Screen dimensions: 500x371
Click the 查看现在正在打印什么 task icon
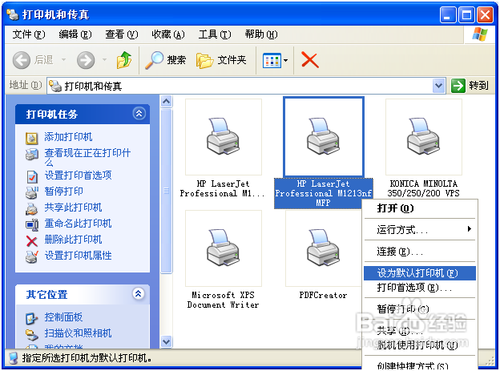click(x=32, y=154)
